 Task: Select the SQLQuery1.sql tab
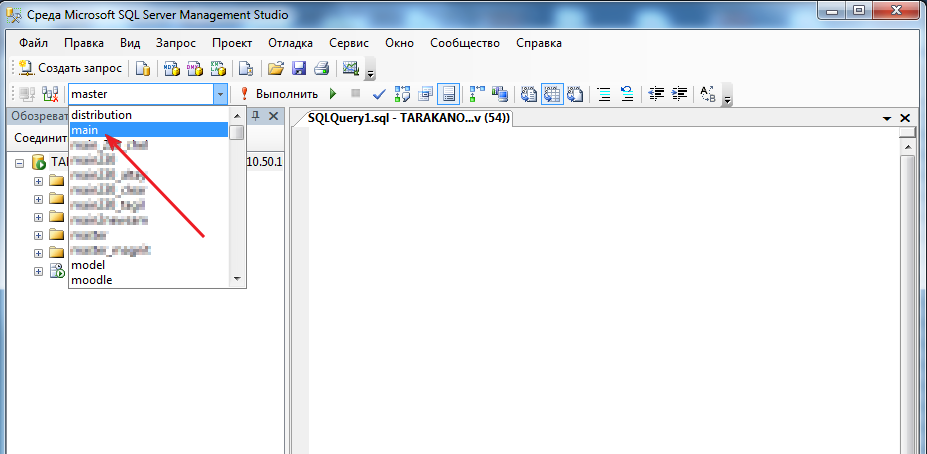pos(409,118)
